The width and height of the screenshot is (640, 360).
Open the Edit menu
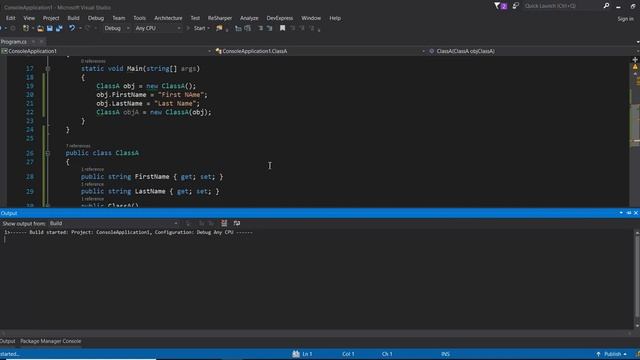pos(10,18)
